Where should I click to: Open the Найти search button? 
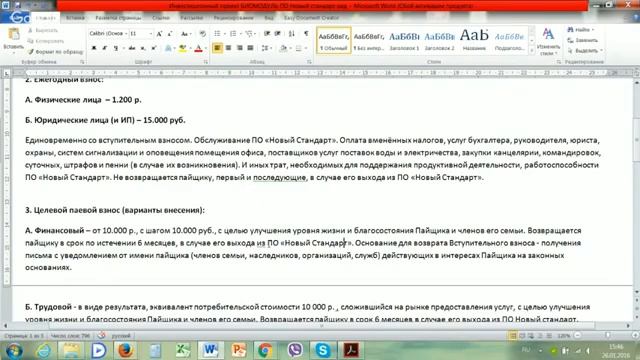click(x=580, y=30)
